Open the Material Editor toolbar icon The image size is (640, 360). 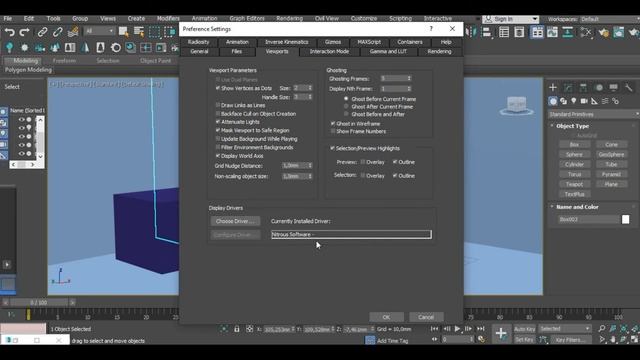[586, 32]
